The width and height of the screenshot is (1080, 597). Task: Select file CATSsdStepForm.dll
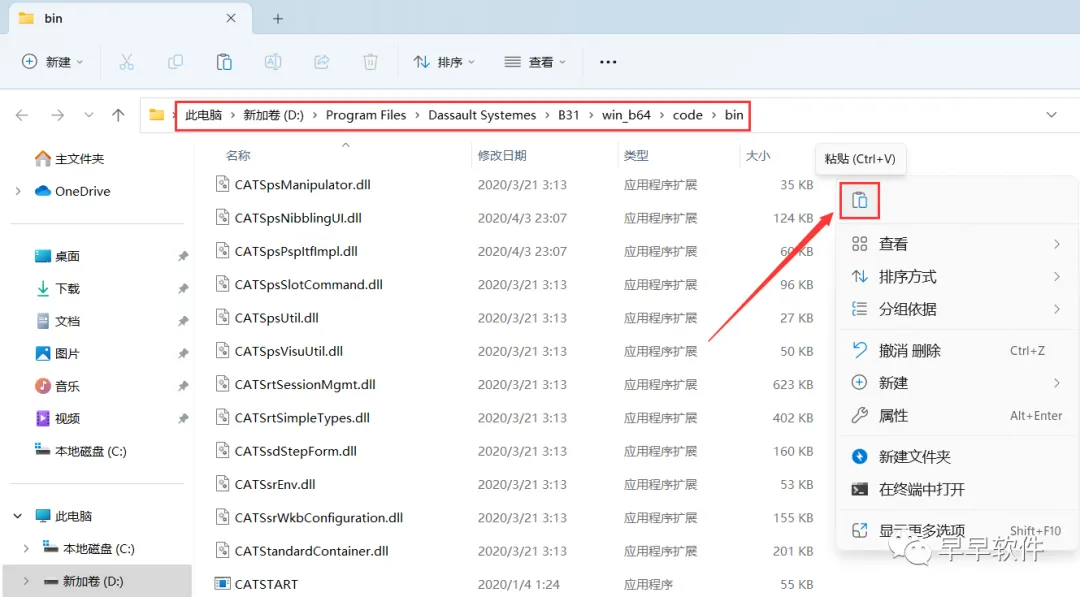[x=295, y=451]
